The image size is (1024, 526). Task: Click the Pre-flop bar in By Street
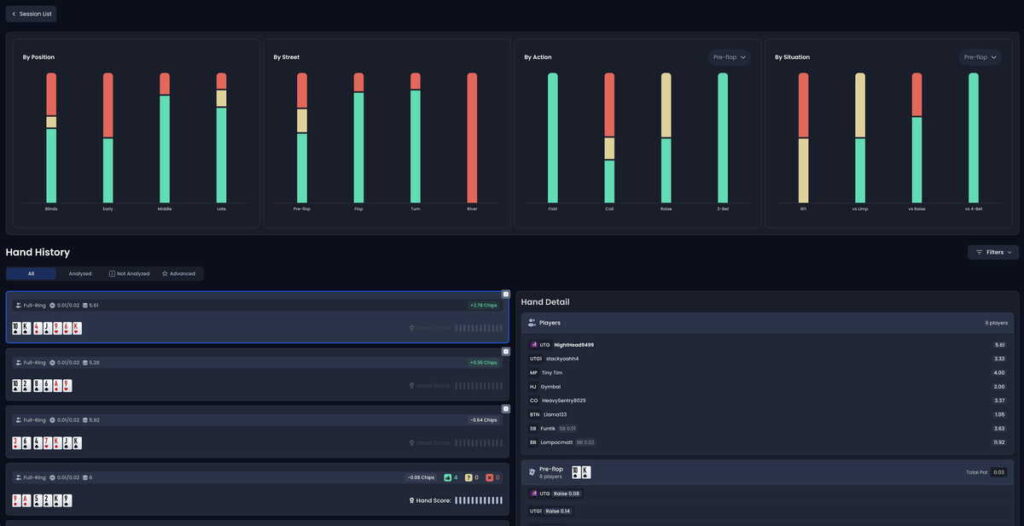click(302, 138)
